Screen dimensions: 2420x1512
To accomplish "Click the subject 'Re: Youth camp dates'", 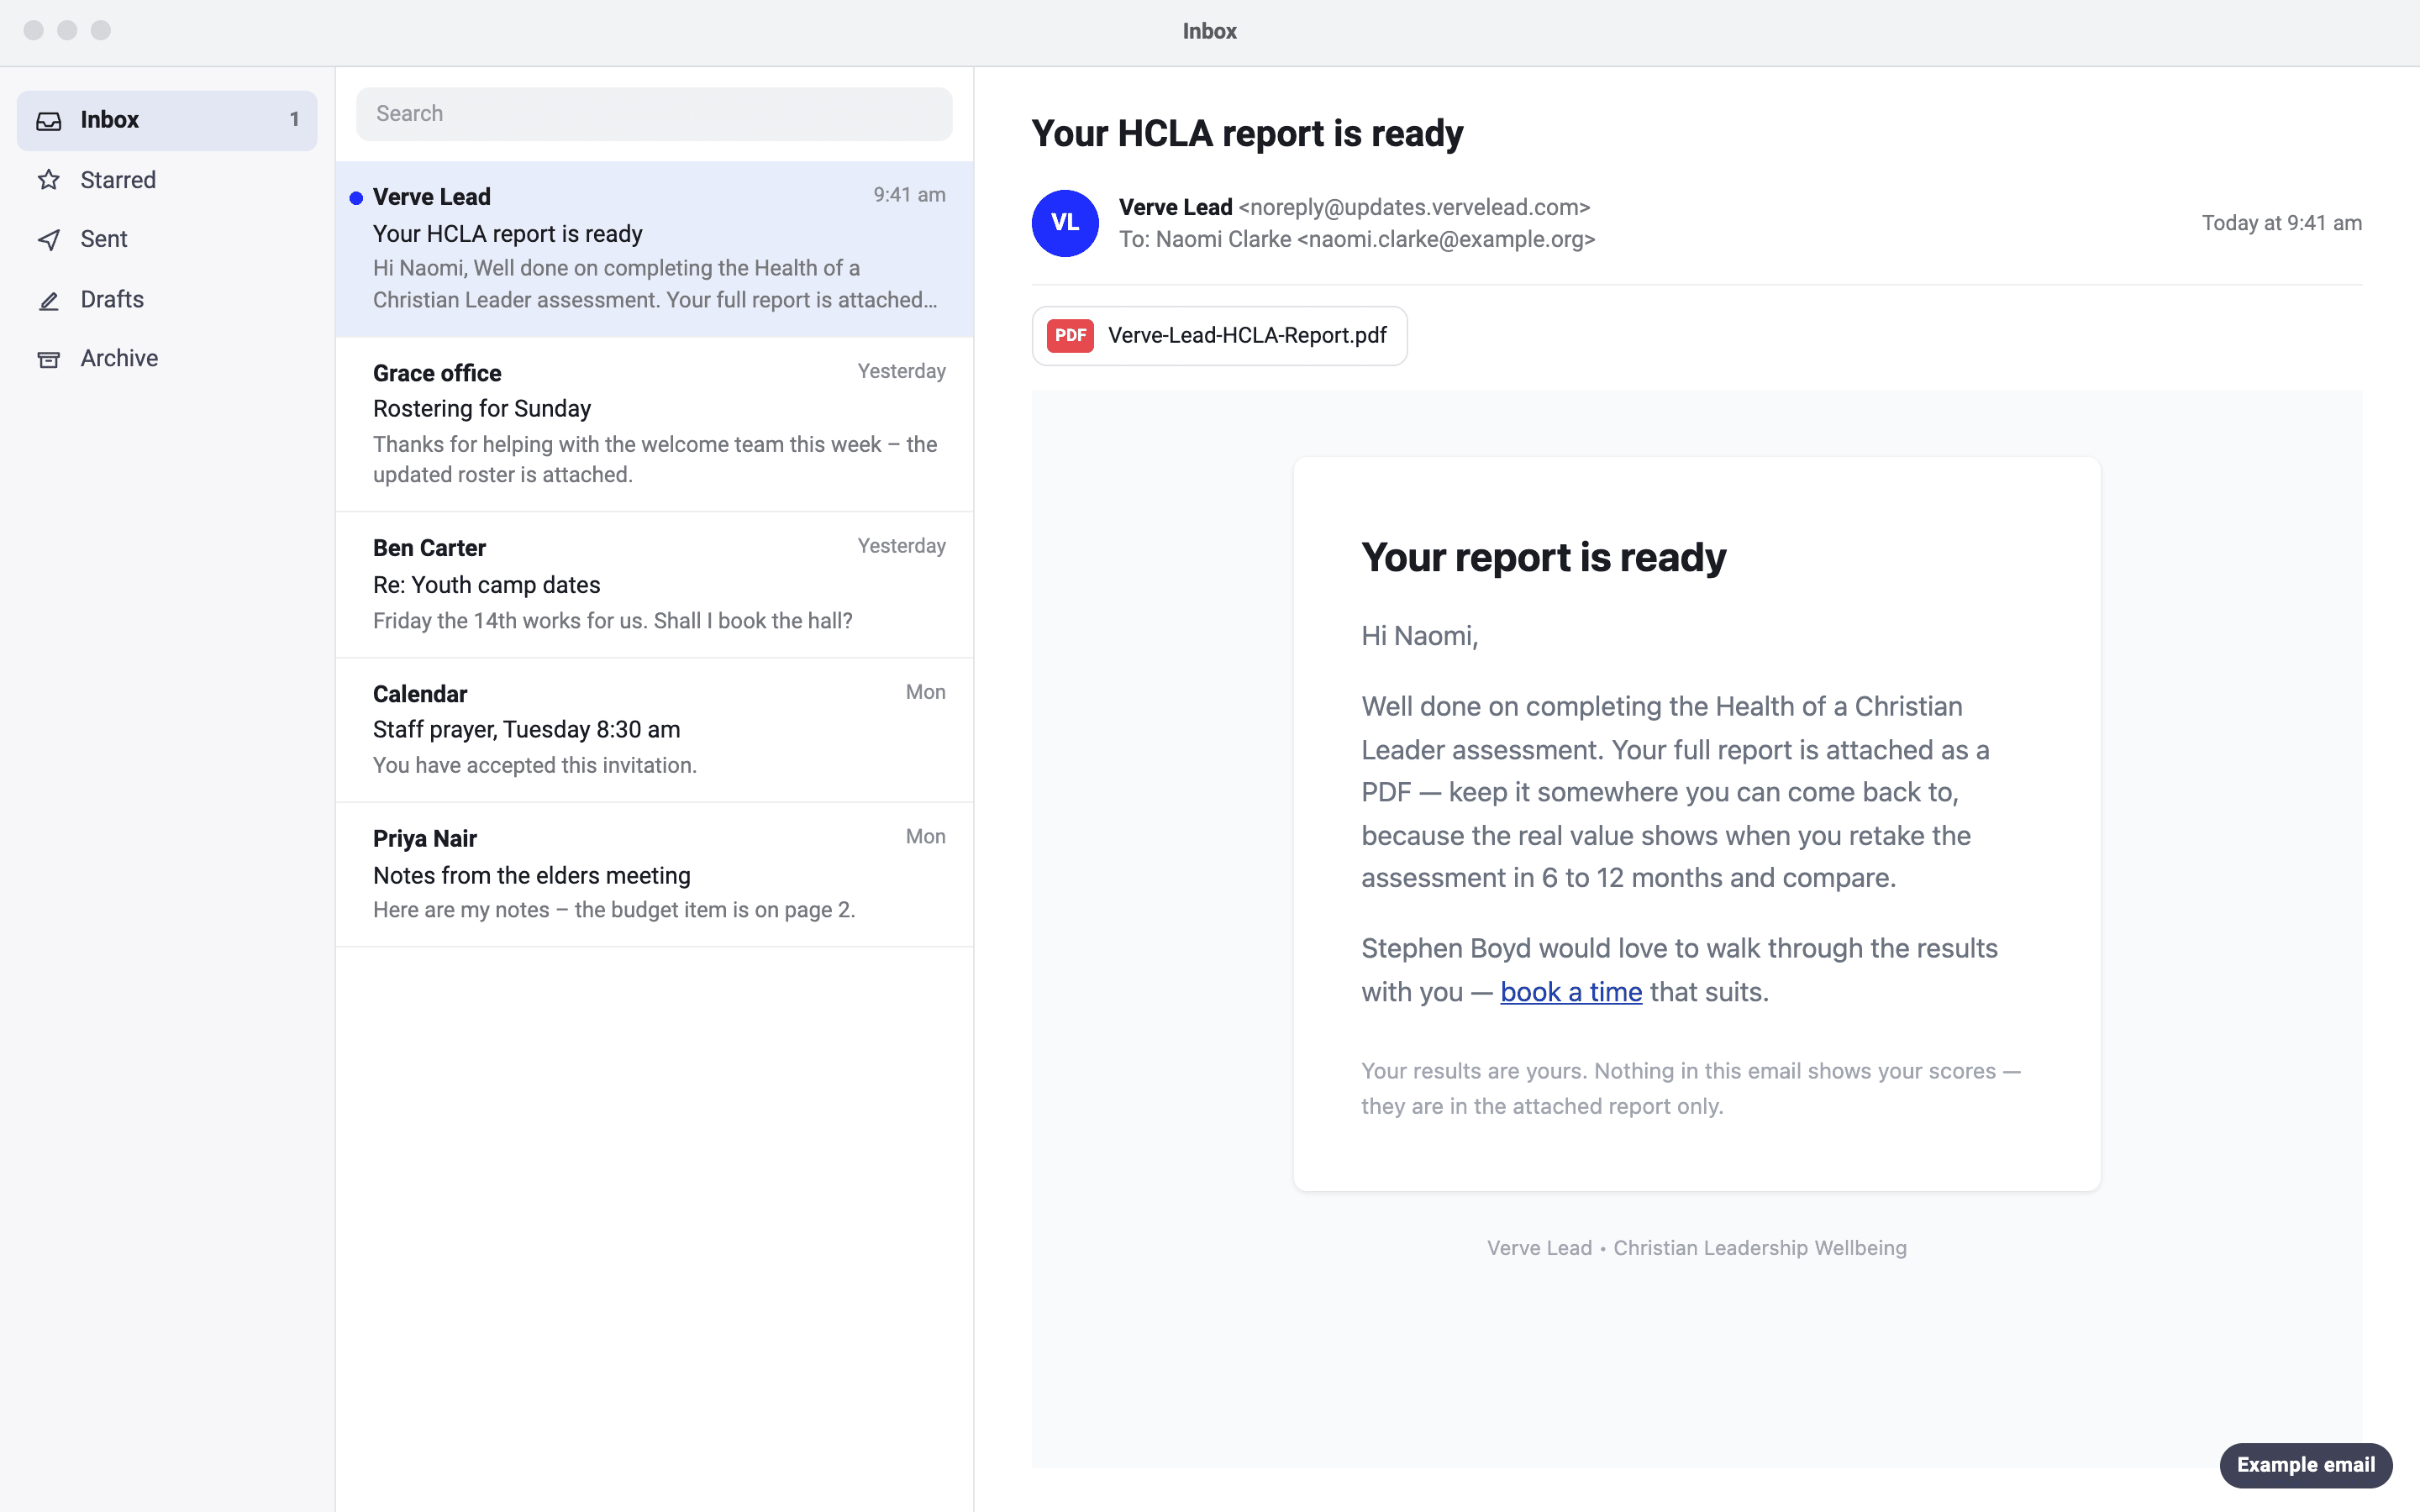I will (487, 585).
